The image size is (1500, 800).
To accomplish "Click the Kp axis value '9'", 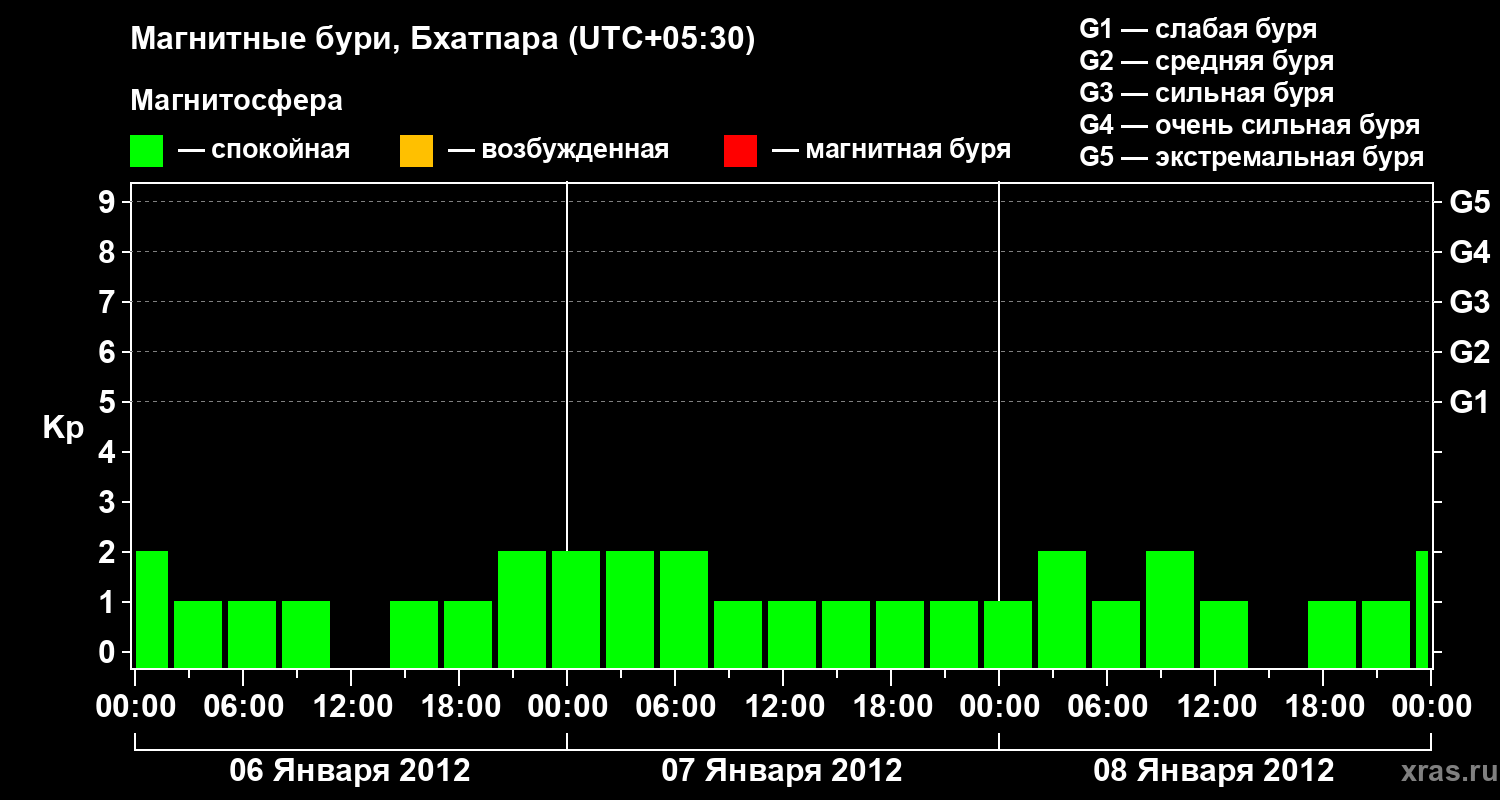I will click(x=109, y=202).
